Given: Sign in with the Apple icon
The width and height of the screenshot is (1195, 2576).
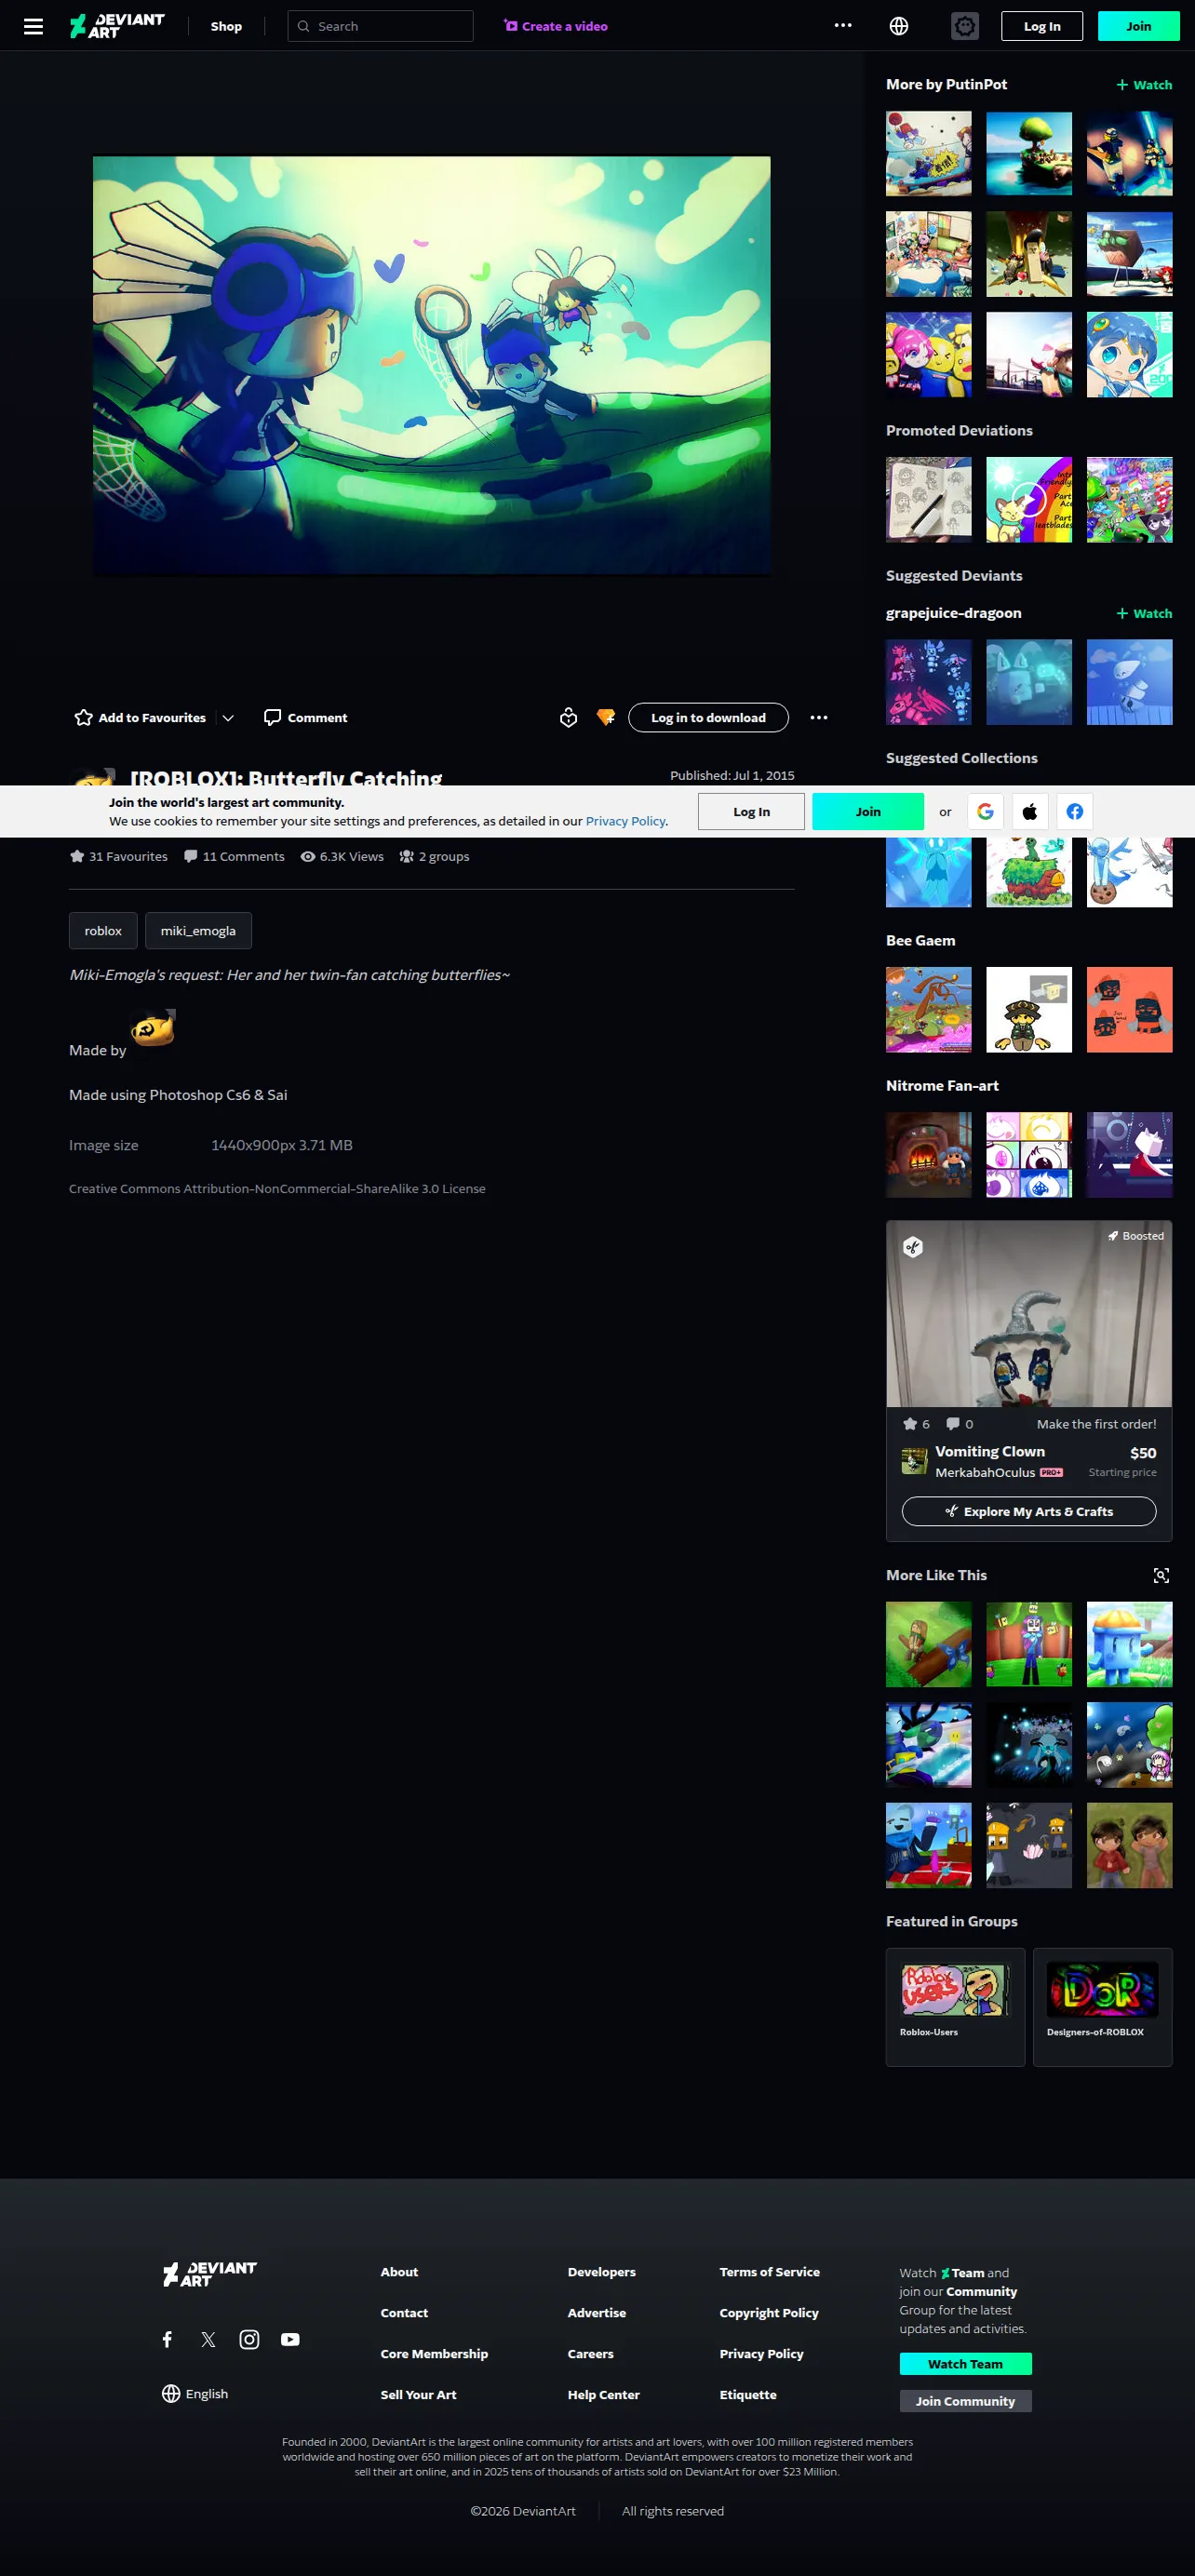Looking at the screenshot, I should coord(1030,811).
